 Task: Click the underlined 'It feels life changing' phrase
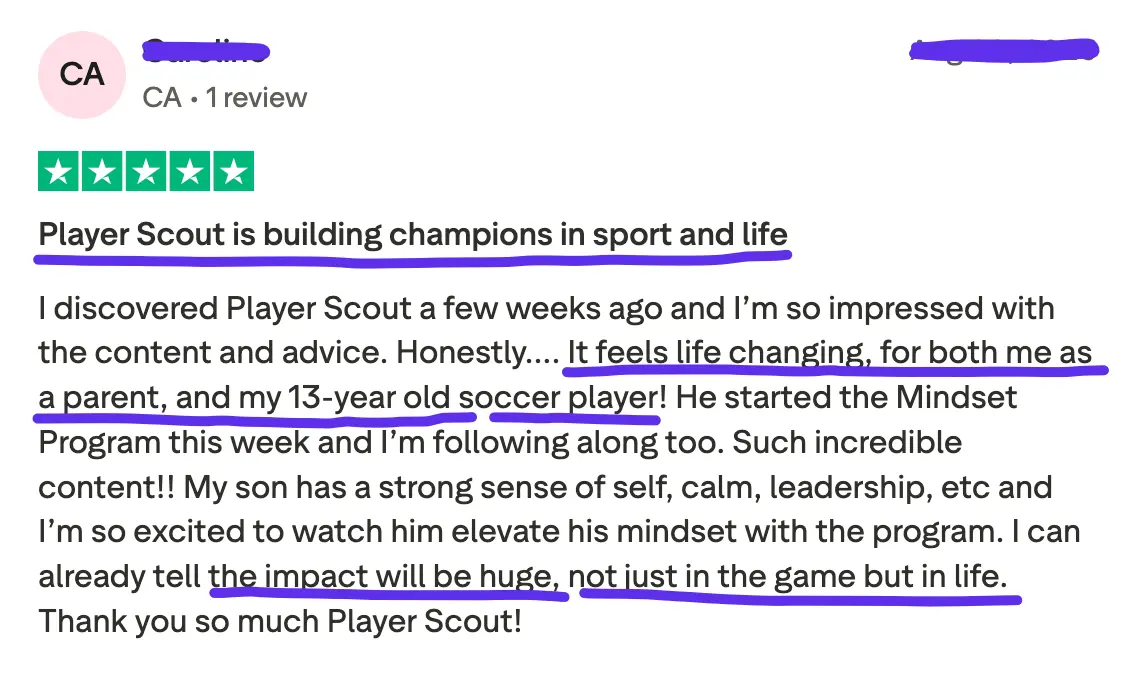pos(718,353)
